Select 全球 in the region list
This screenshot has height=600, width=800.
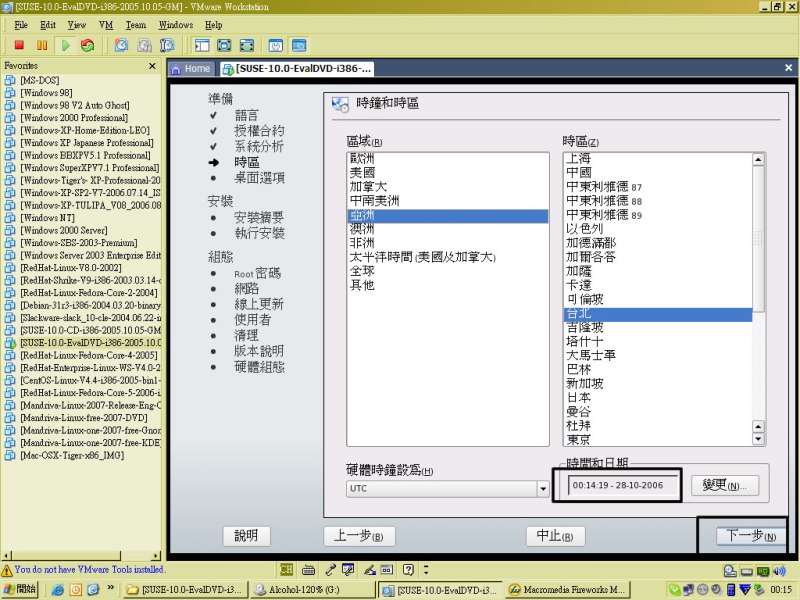[x=447, y=271]
